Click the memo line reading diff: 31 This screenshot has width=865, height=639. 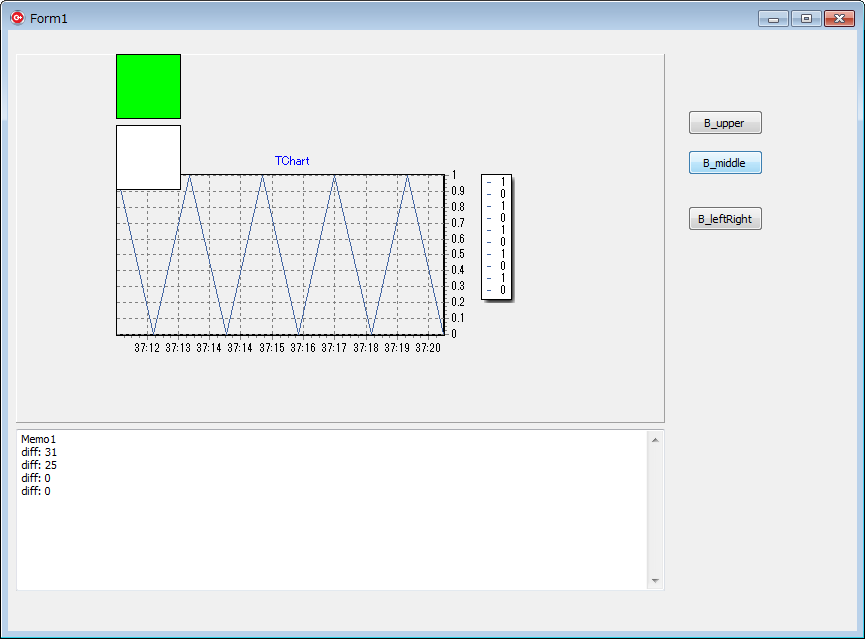point(42,452)
